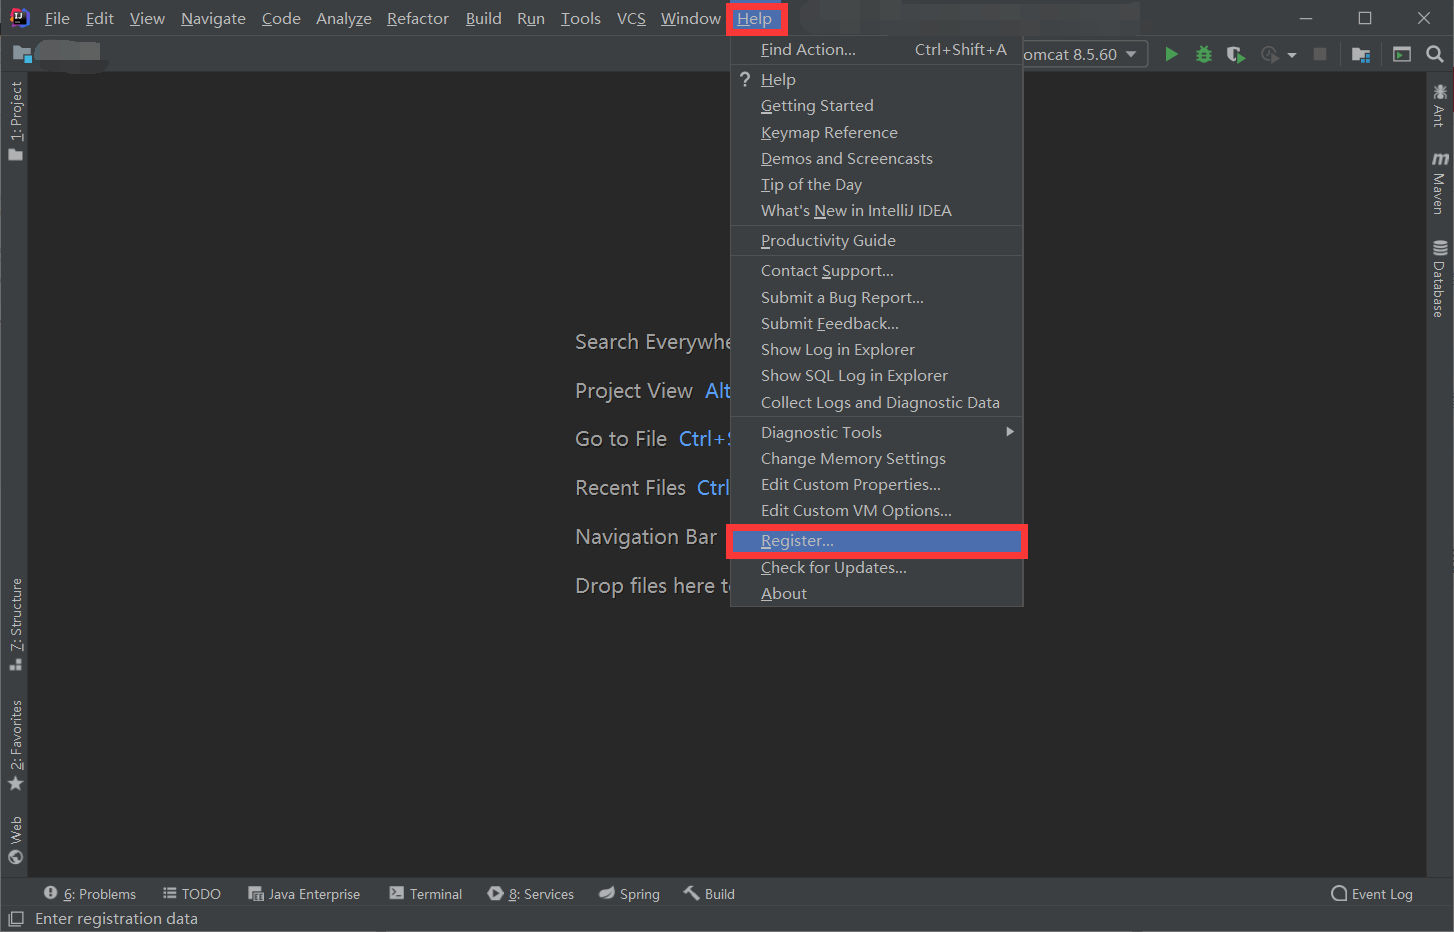1454x932 pixels.
Task: Open the File menu
Action: coord(57,18)
